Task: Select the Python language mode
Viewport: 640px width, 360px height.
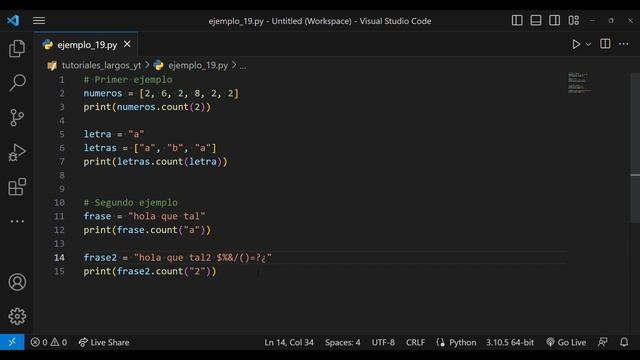Action: click(x=462, y=342)
